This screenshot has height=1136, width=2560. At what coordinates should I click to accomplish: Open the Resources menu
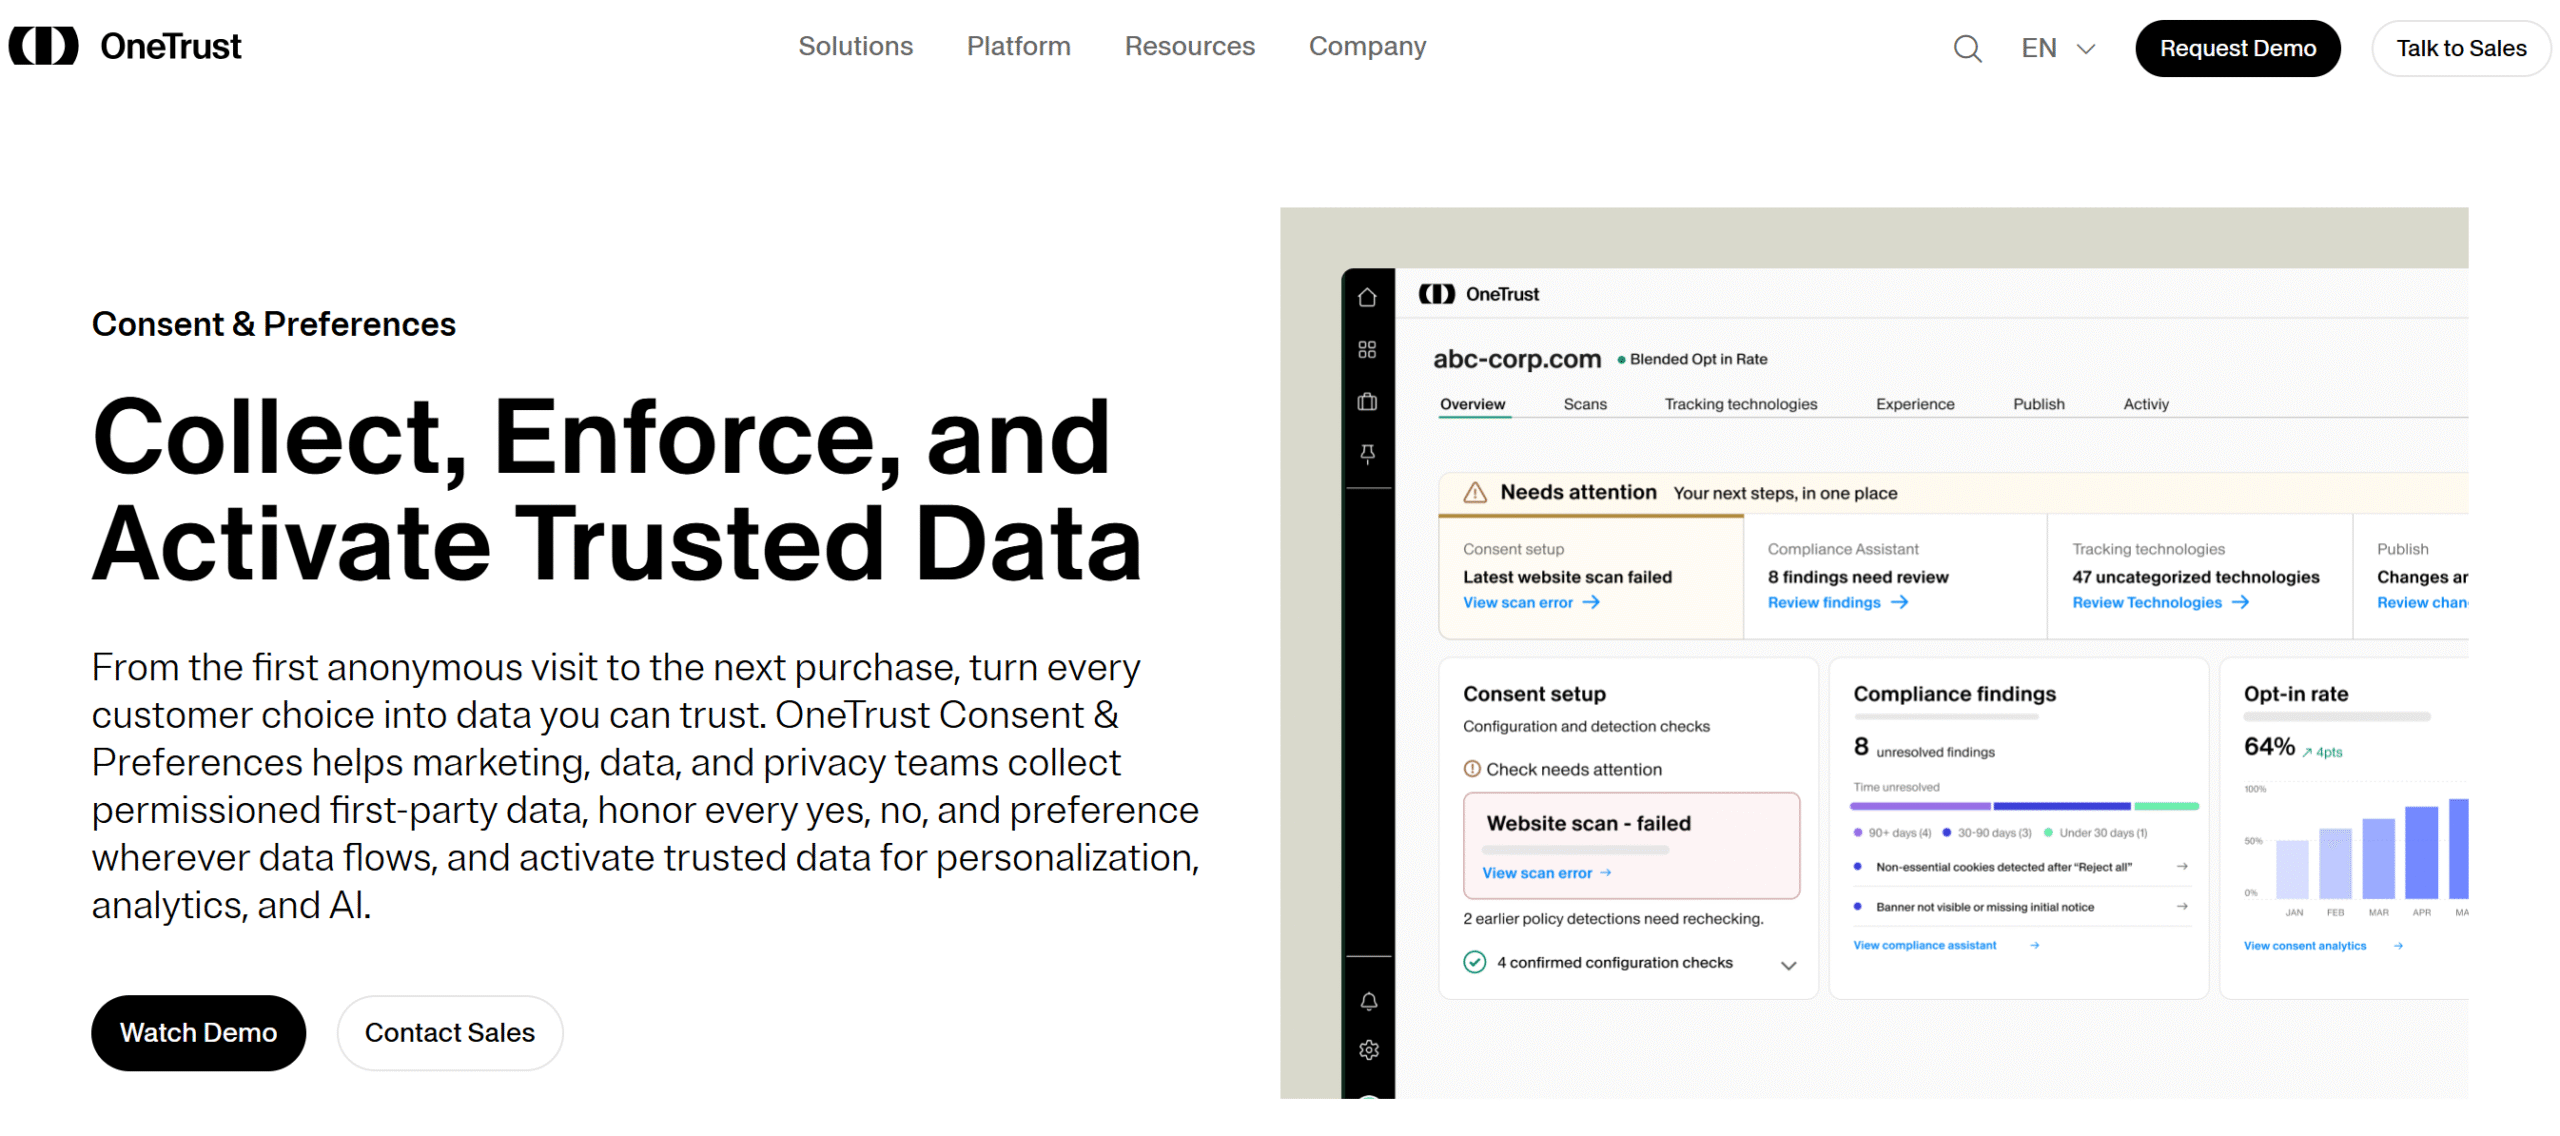click(1189, 46)
